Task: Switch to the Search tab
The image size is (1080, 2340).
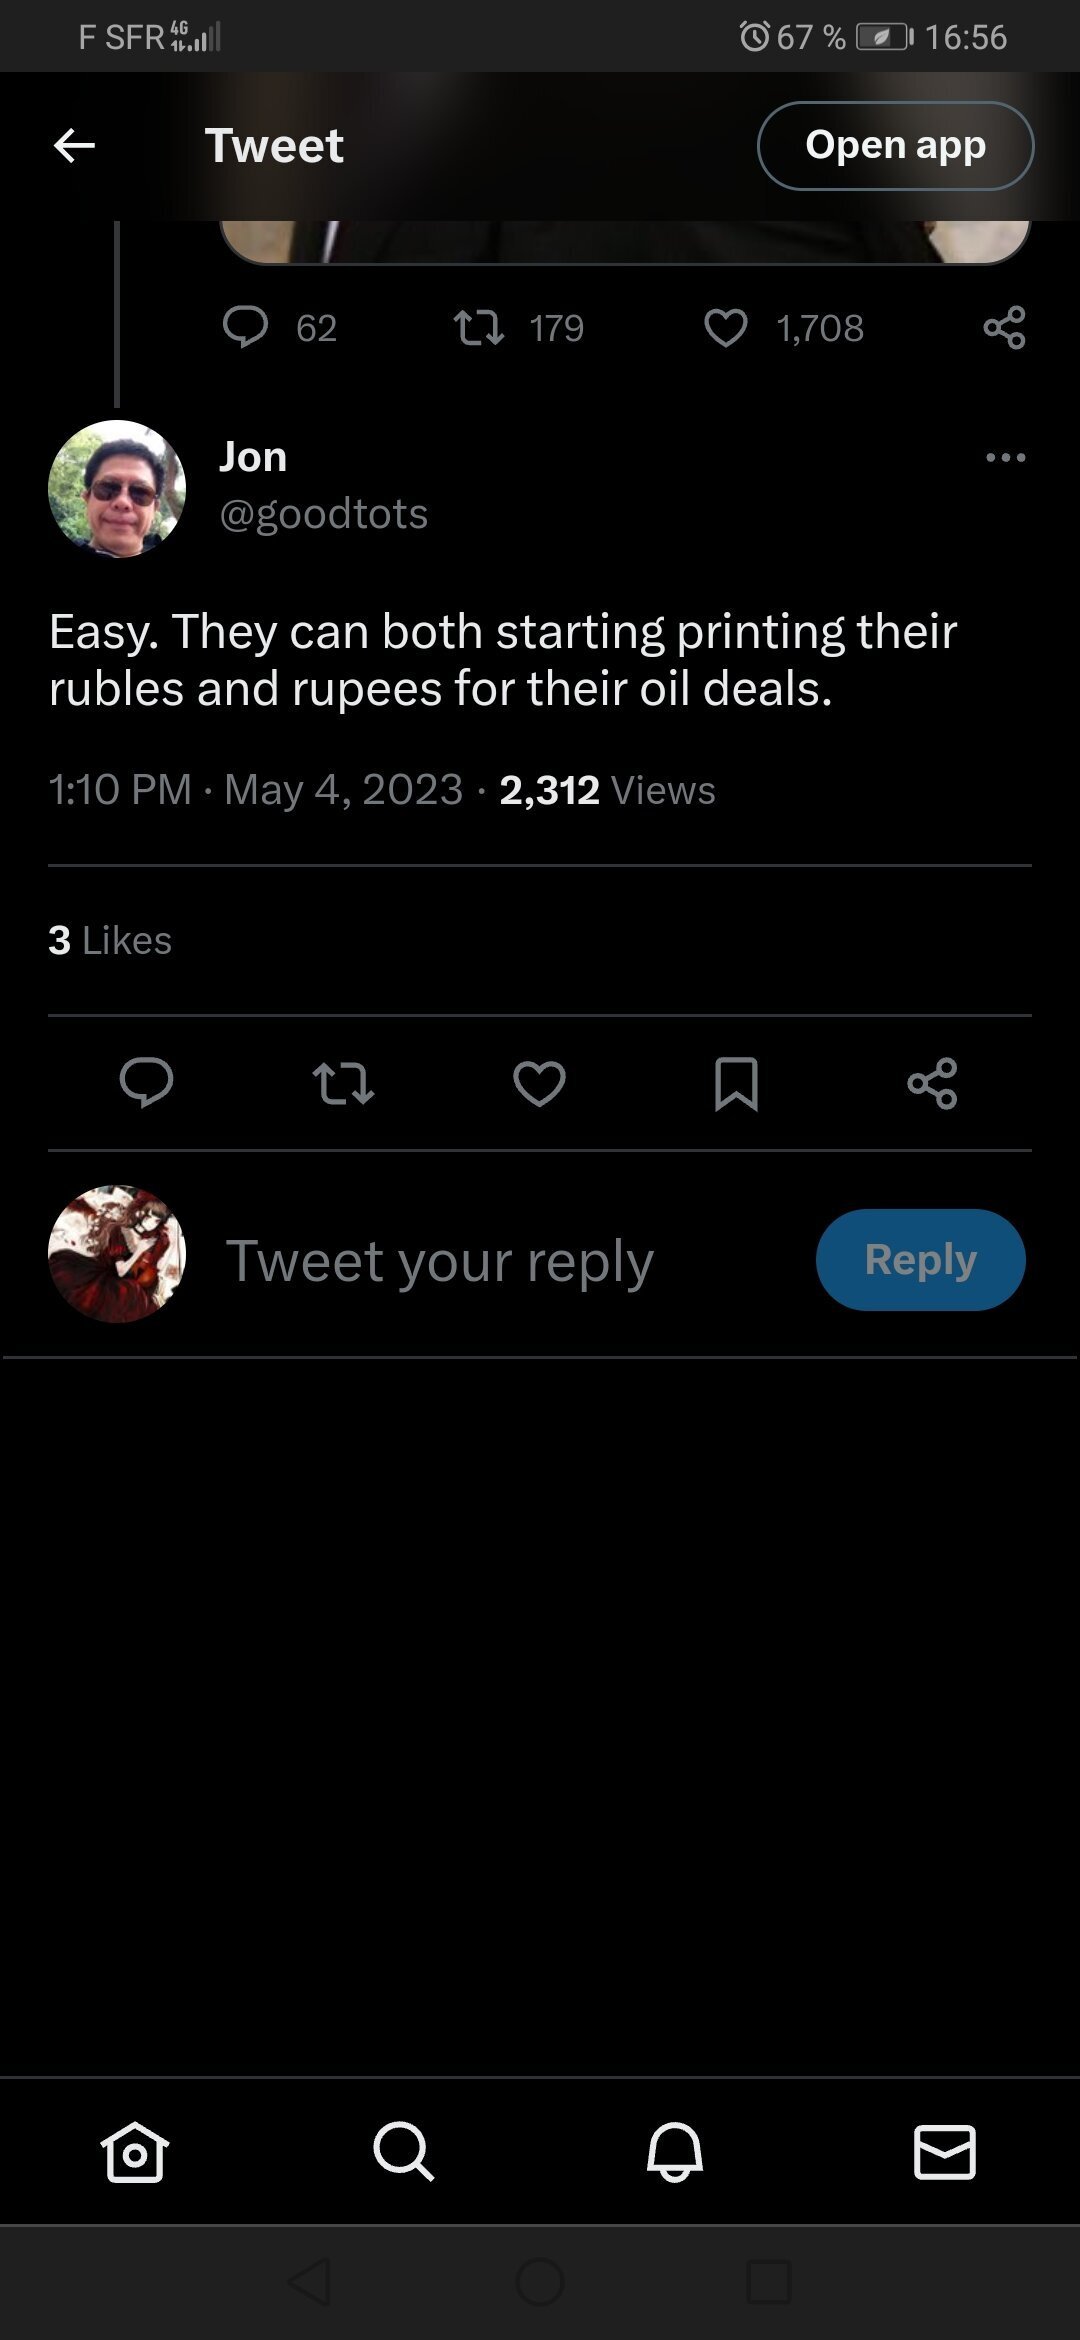Action: click(x=404, y=2151)
